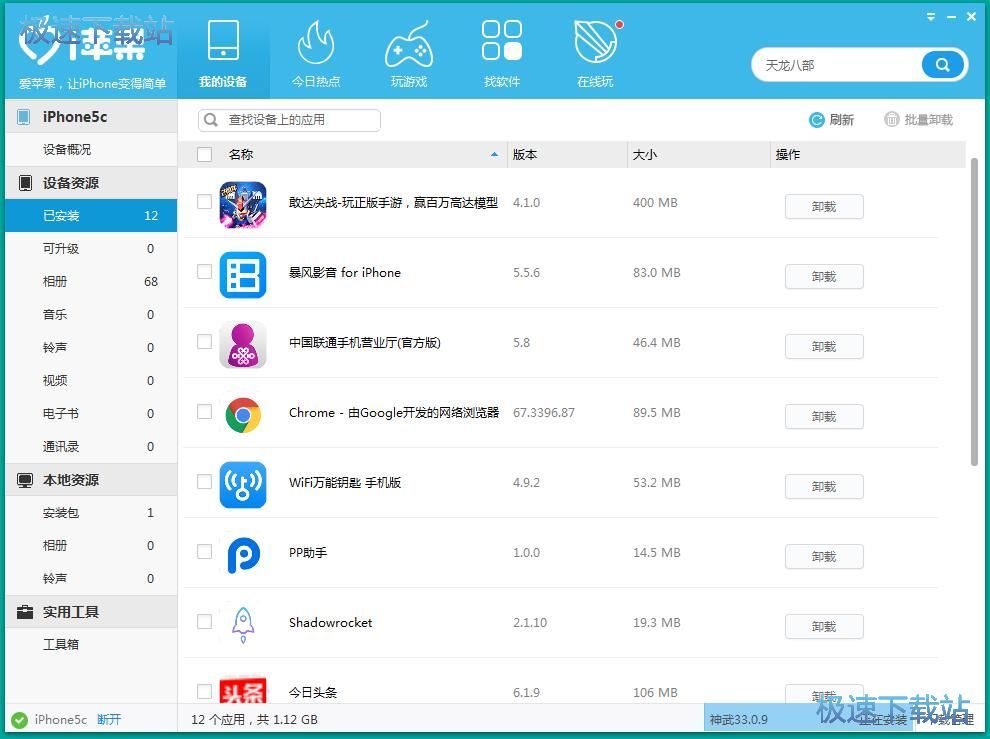
Task: Check the 暴风影音 for iPhone checkbox
Action: pos(204,272)
